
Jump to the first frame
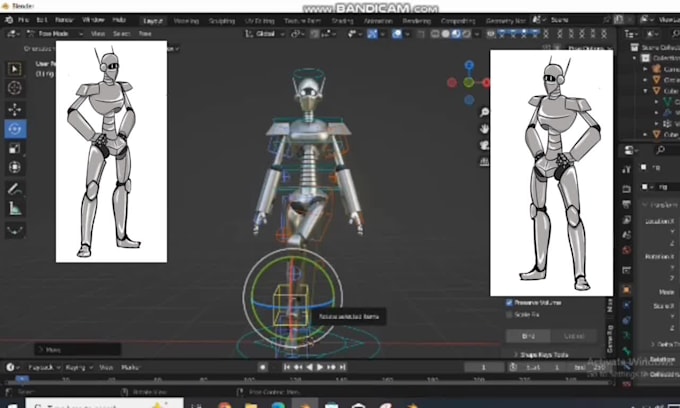click(287, 367)
